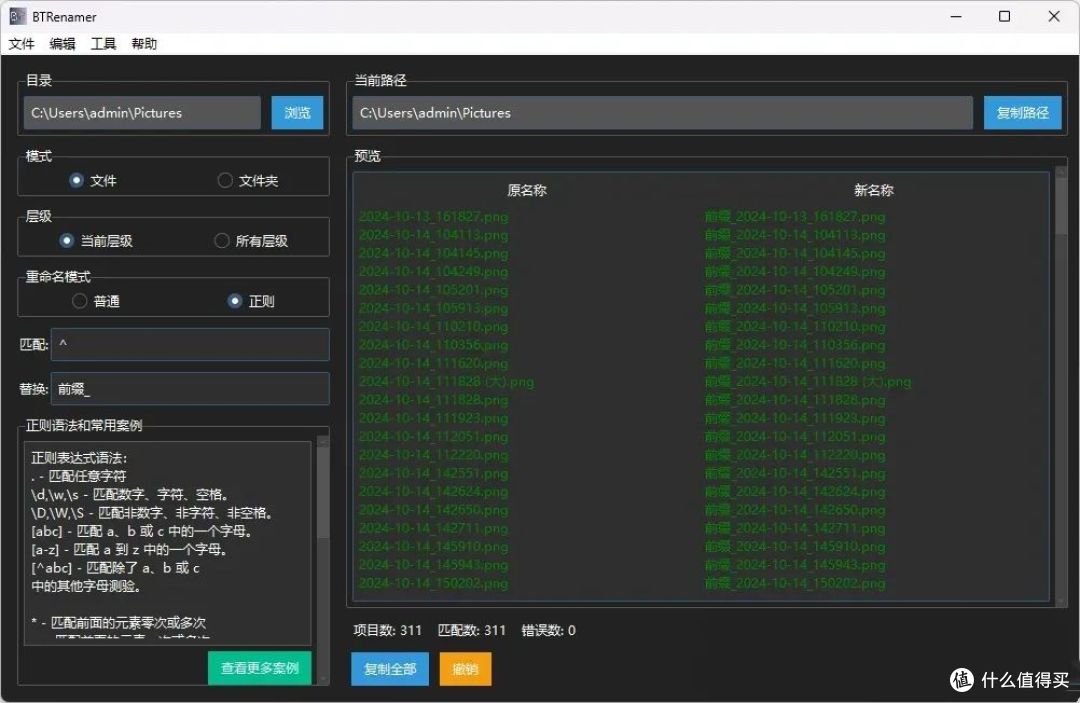Click the 匹配数: 311 status text
Screen dimensions: 1080x703
[472, 630]
